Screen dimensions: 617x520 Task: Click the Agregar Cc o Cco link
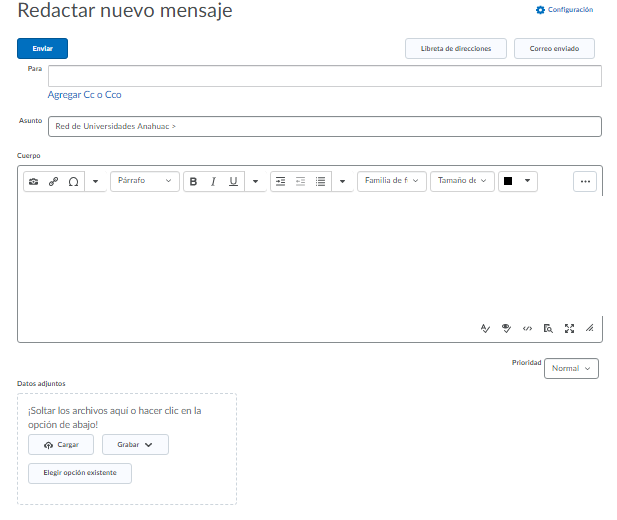84,95
